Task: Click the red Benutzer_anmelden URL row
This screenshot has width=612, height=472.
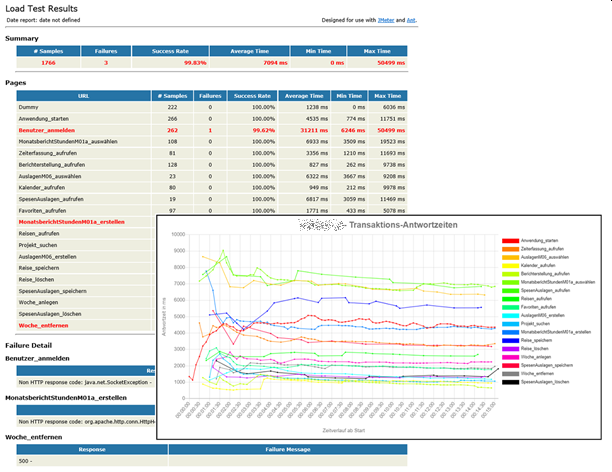Action: click(46, 130)
